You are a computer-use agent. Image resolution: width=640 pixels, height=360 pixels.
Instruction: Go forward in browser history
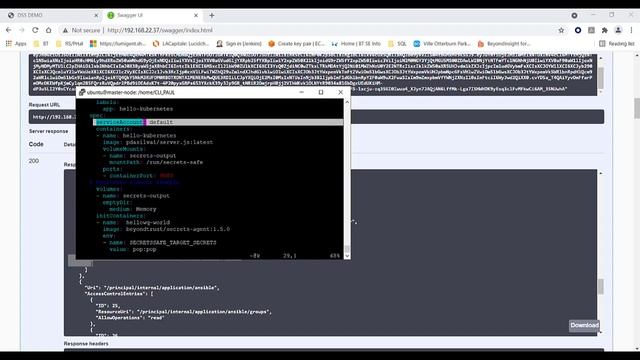[22, 30]
